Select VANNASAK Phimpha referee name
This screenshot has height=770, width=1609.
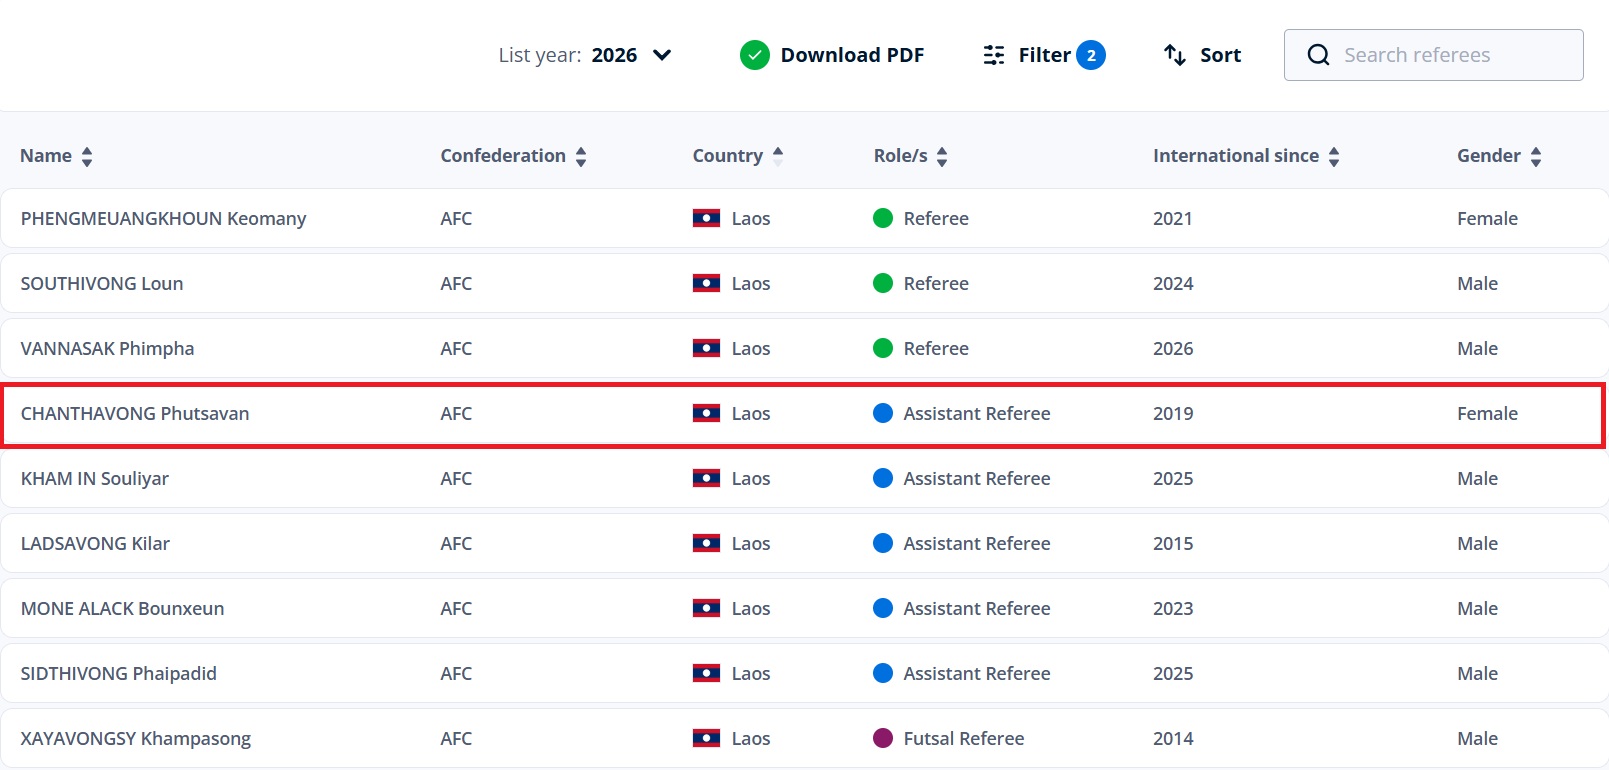coord(107,349)
